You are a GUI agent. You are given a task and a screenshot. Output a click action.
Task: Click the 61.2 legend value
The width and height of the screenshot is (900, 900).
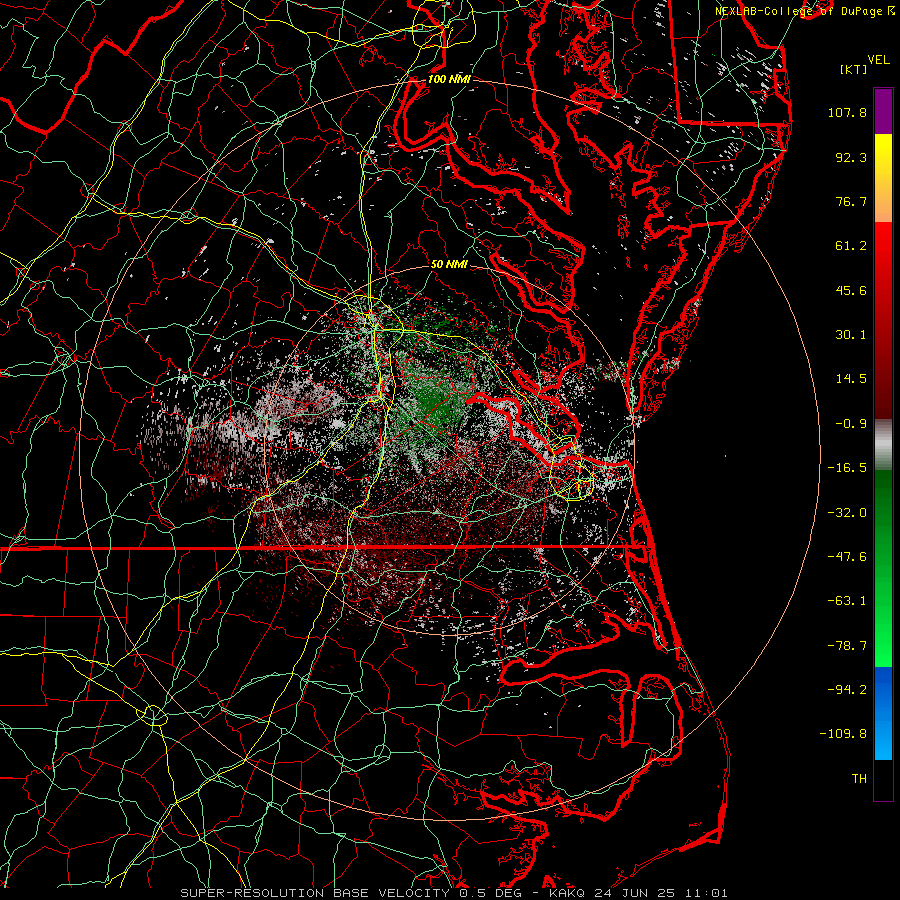851,246
